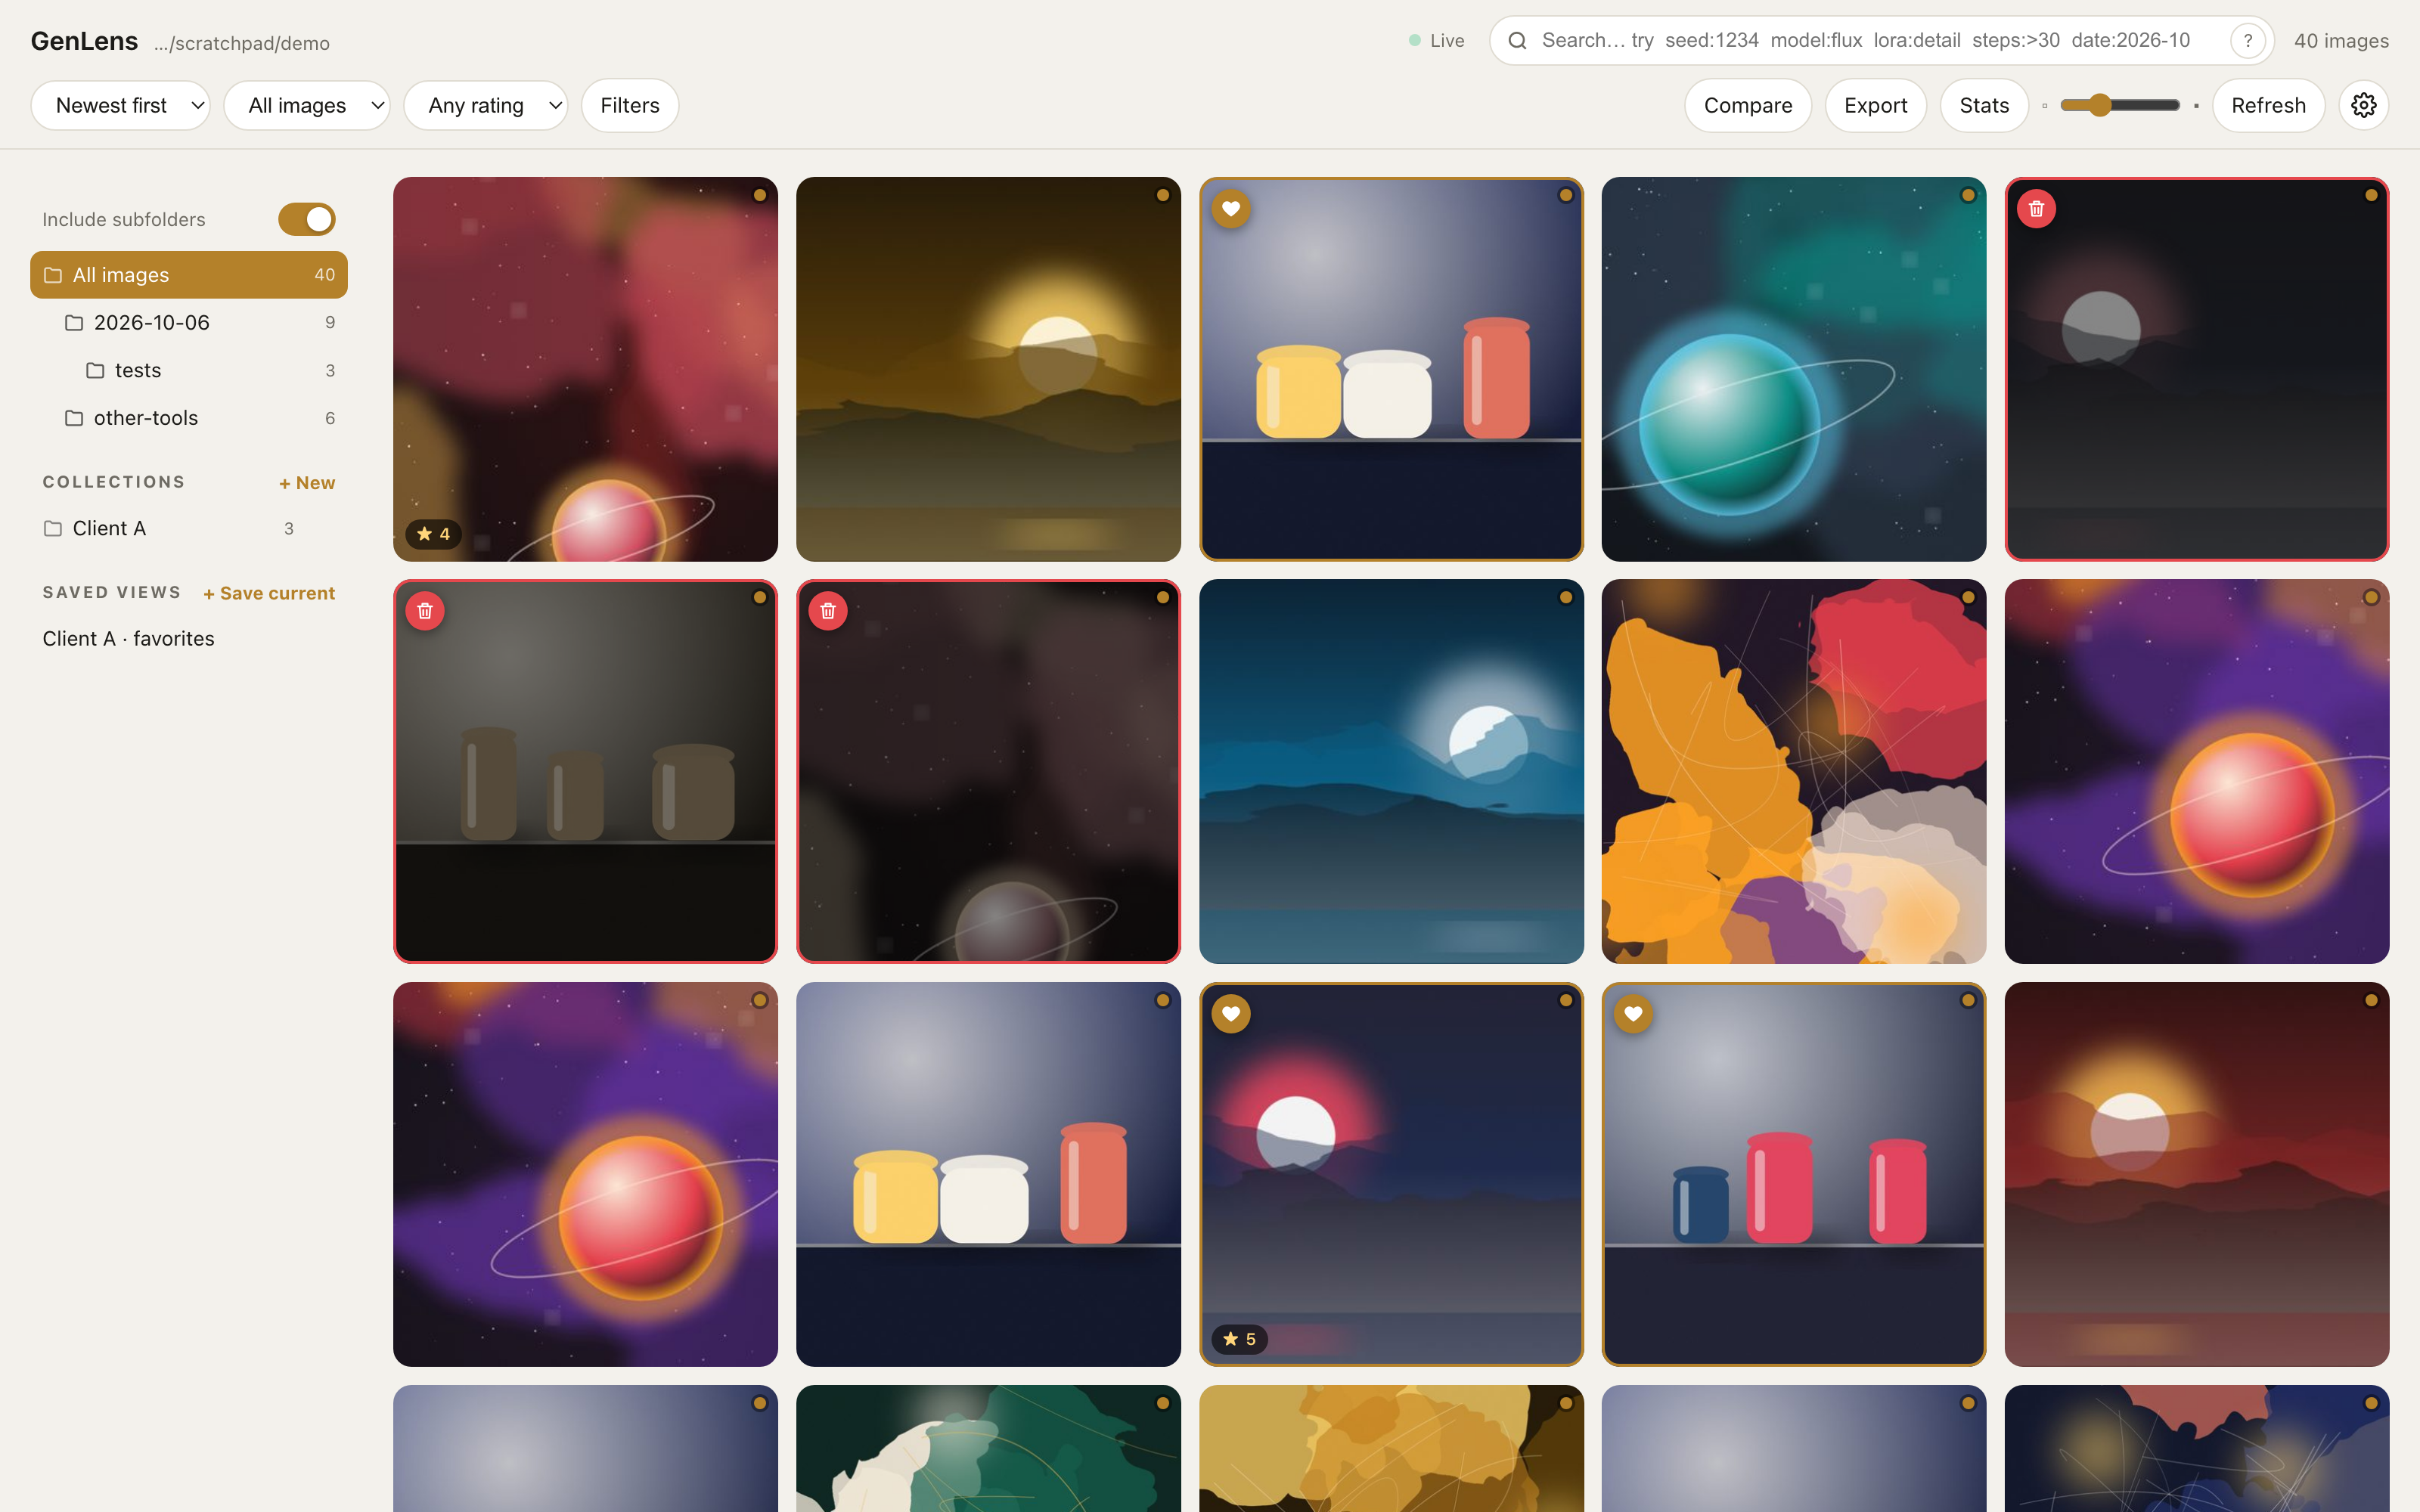Viewport: 2420px width, 1512px height.
Task: Toggle the selection dot on the orange floral image
Action: tap(1967, 597)
